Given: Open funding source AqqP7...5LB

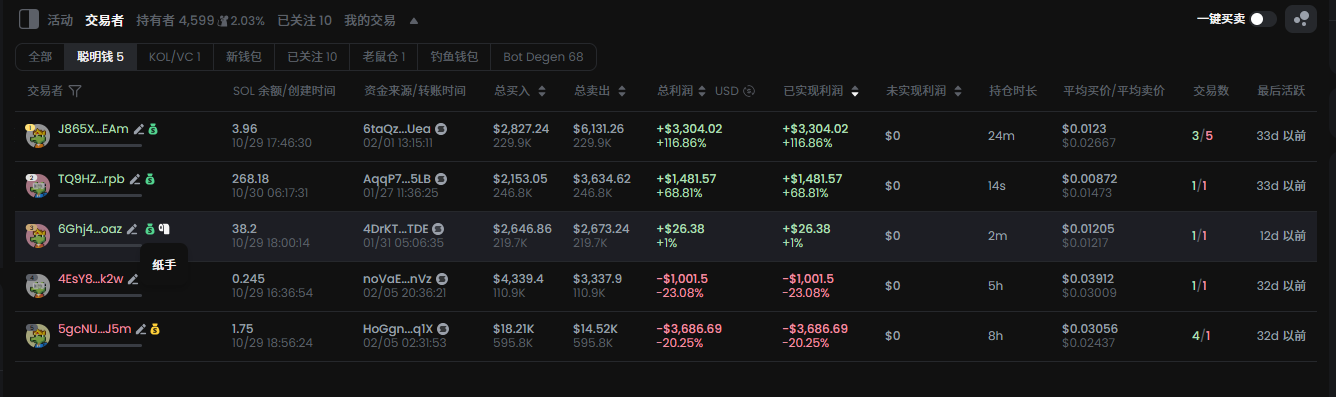Looking at the screenshot, I should pyautogui.click(x=397, y=179).
